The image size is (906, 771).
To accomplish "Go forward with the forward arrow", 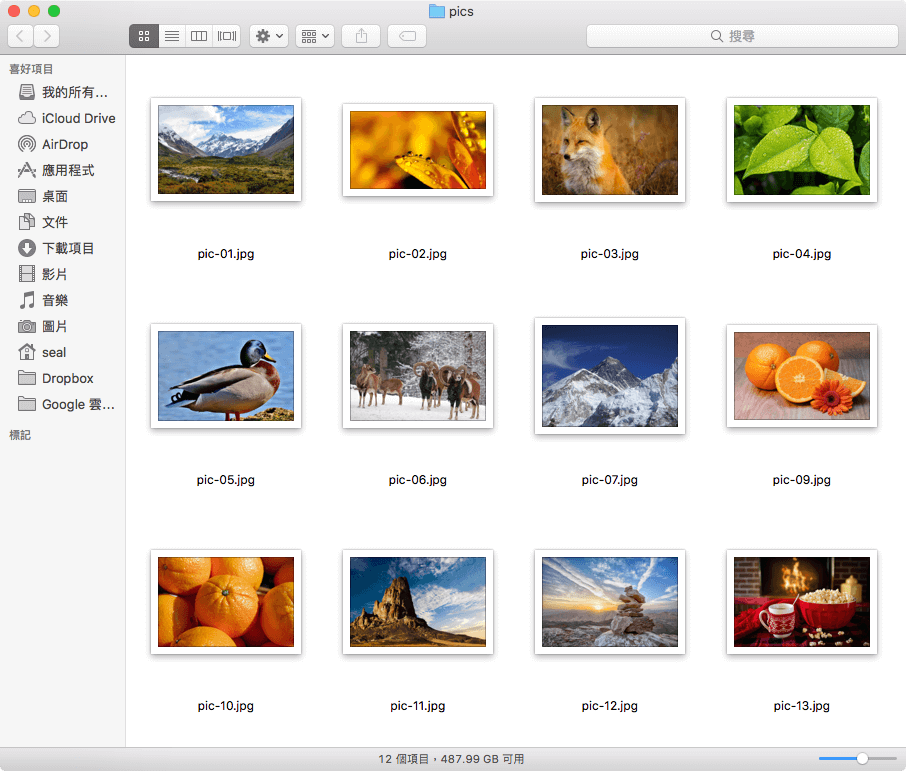I will point(46,36).
